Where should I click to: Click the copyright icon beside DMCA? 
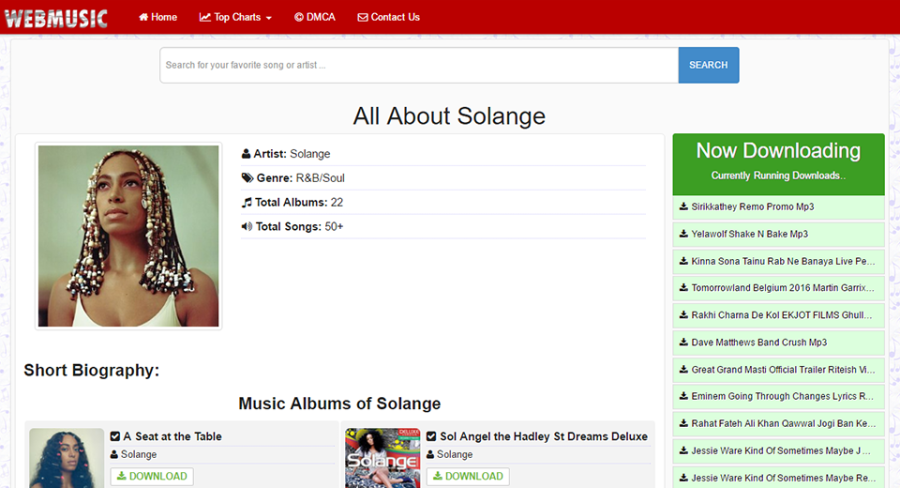(298, 17)
